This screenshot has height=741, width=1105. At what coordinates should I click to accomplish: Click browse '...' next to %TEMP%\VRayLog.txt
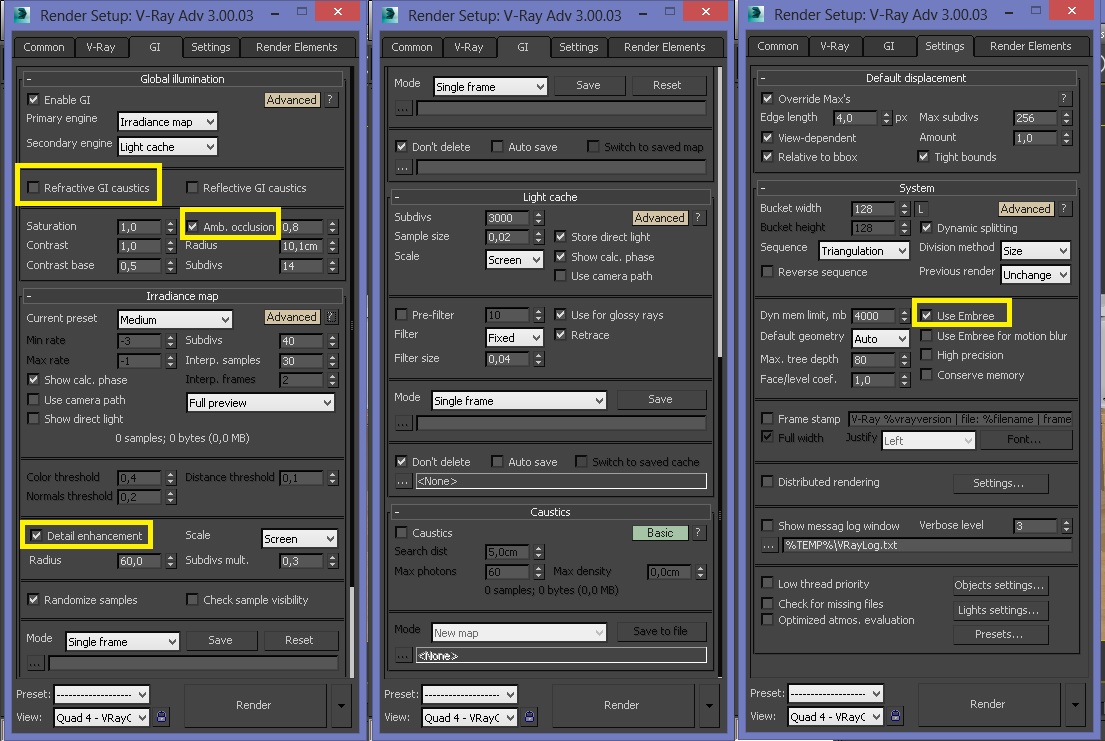769,545
